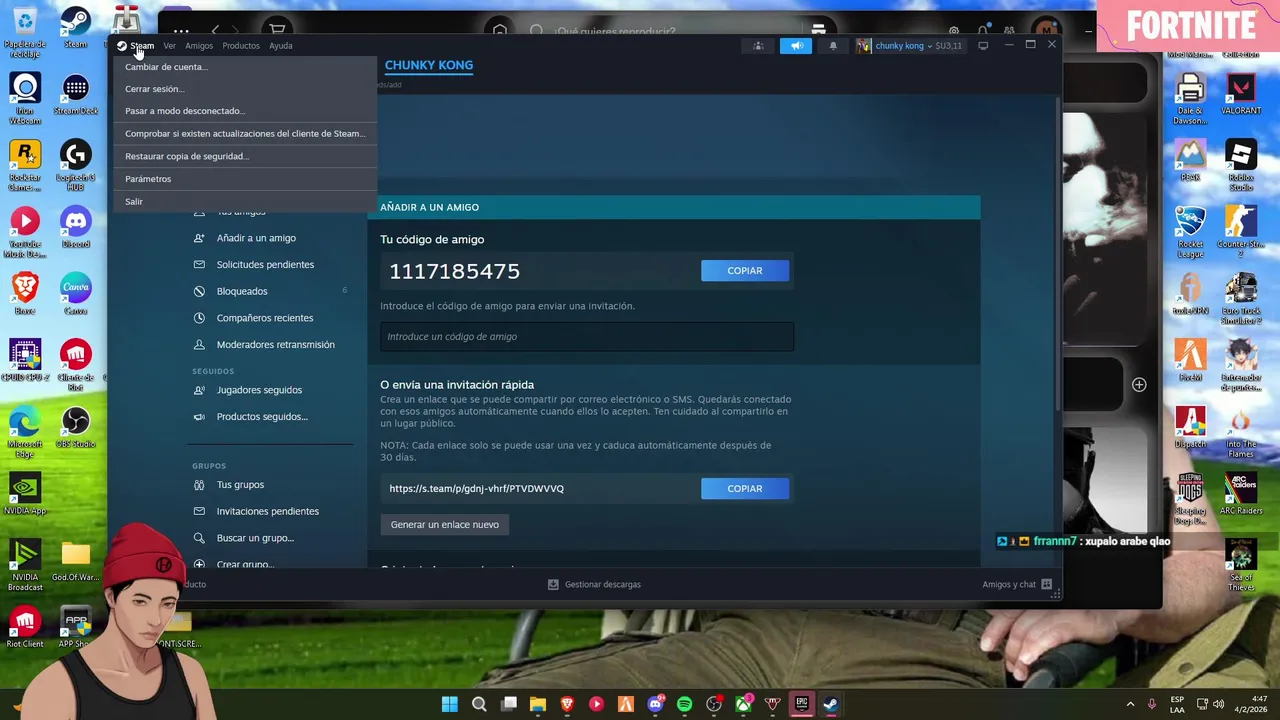The width and height of the screenshot is (1280, 720).
Task: Open Steam notifications bell icon
Action: [x=833, y=46]
